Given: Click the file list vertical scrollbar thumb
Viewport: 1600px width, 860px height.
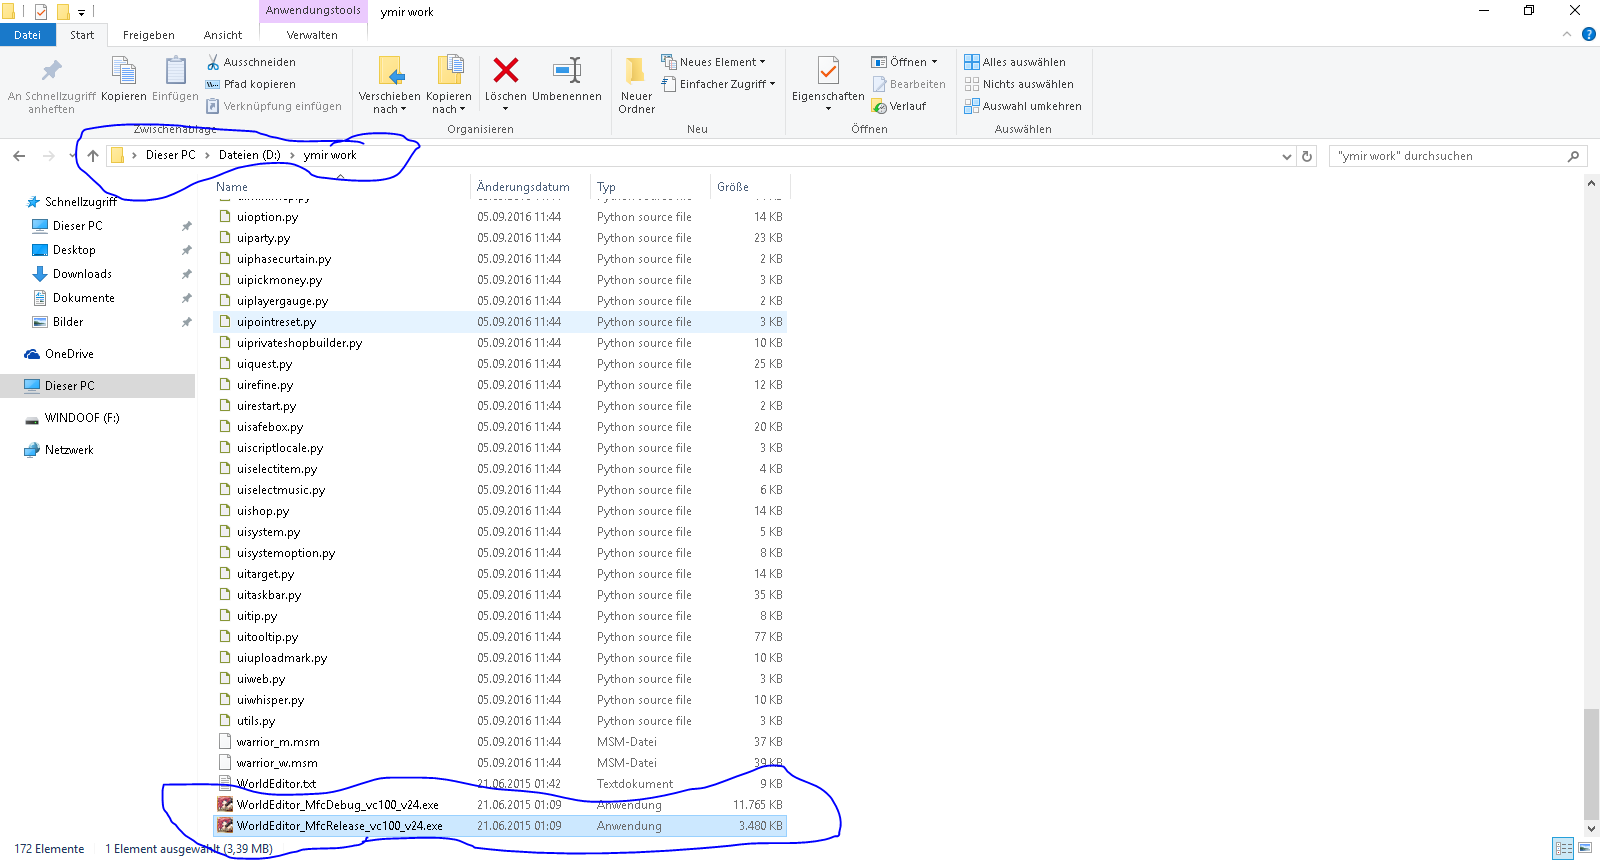Looking at the screenshot, I should (1591, 764).
